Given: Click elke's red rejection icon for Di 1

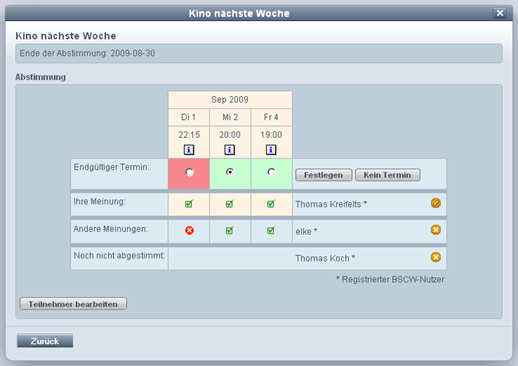Looking at the screenshot, I should tap(189, 230).
